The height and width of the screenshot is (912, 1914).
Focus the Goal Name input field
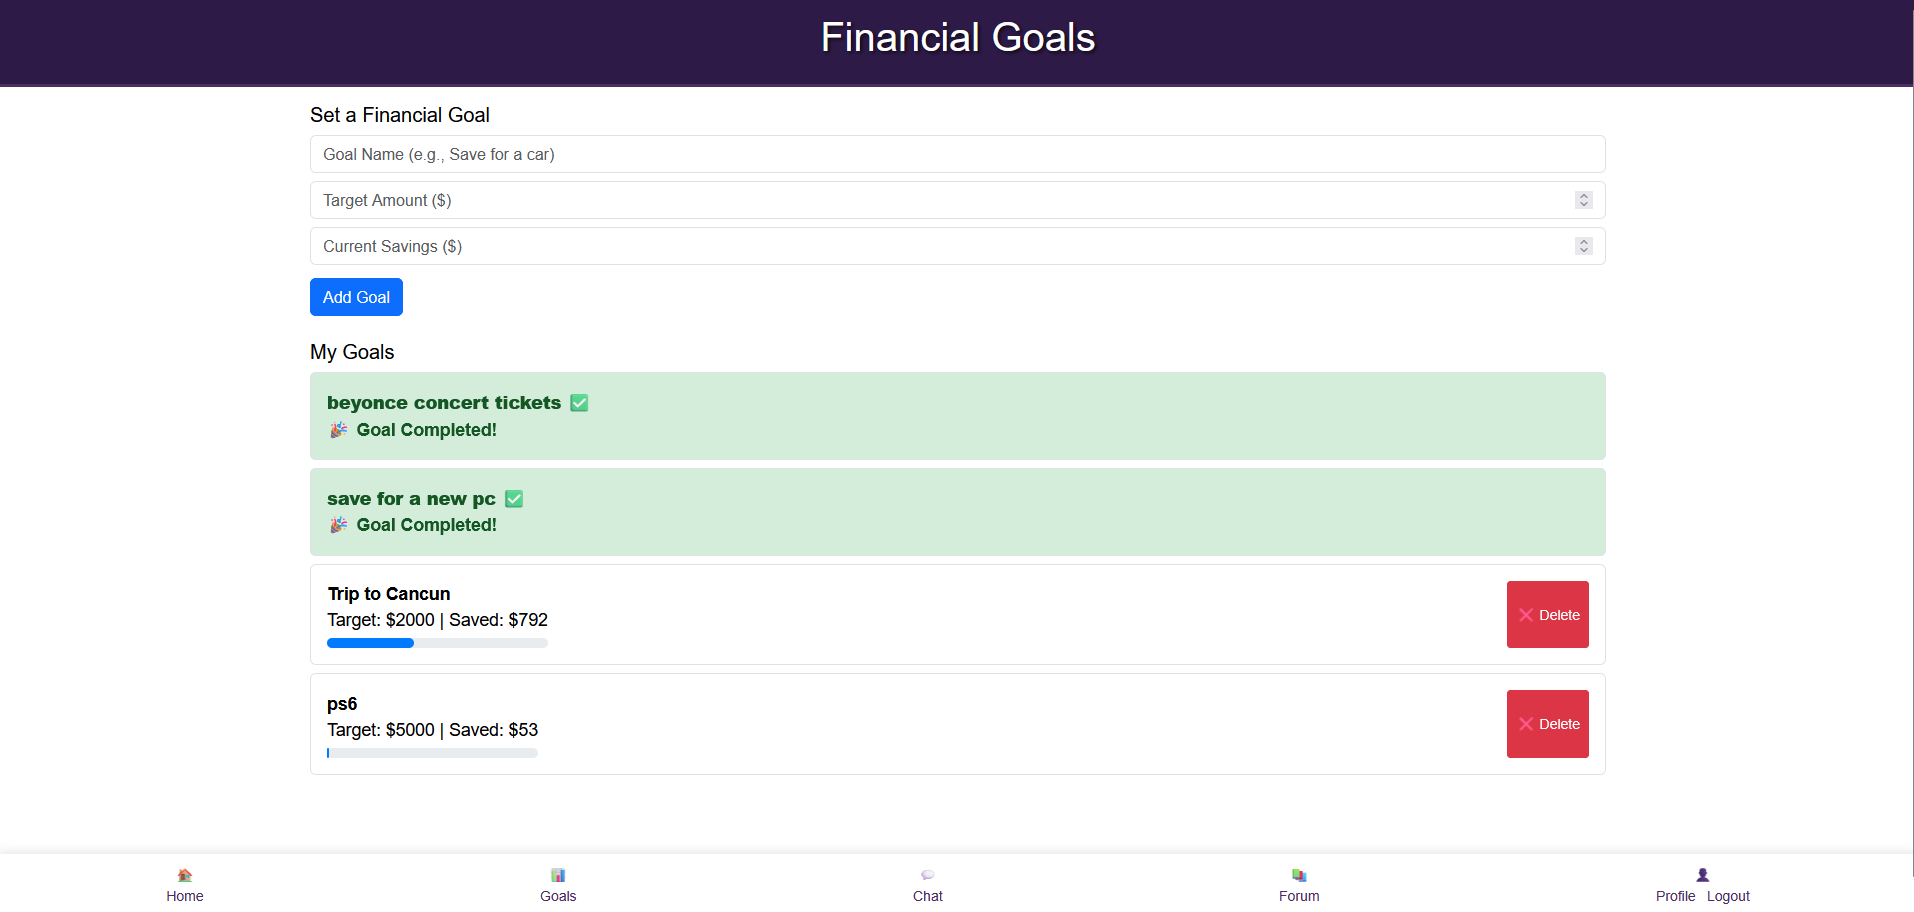[x=957, y=154]
